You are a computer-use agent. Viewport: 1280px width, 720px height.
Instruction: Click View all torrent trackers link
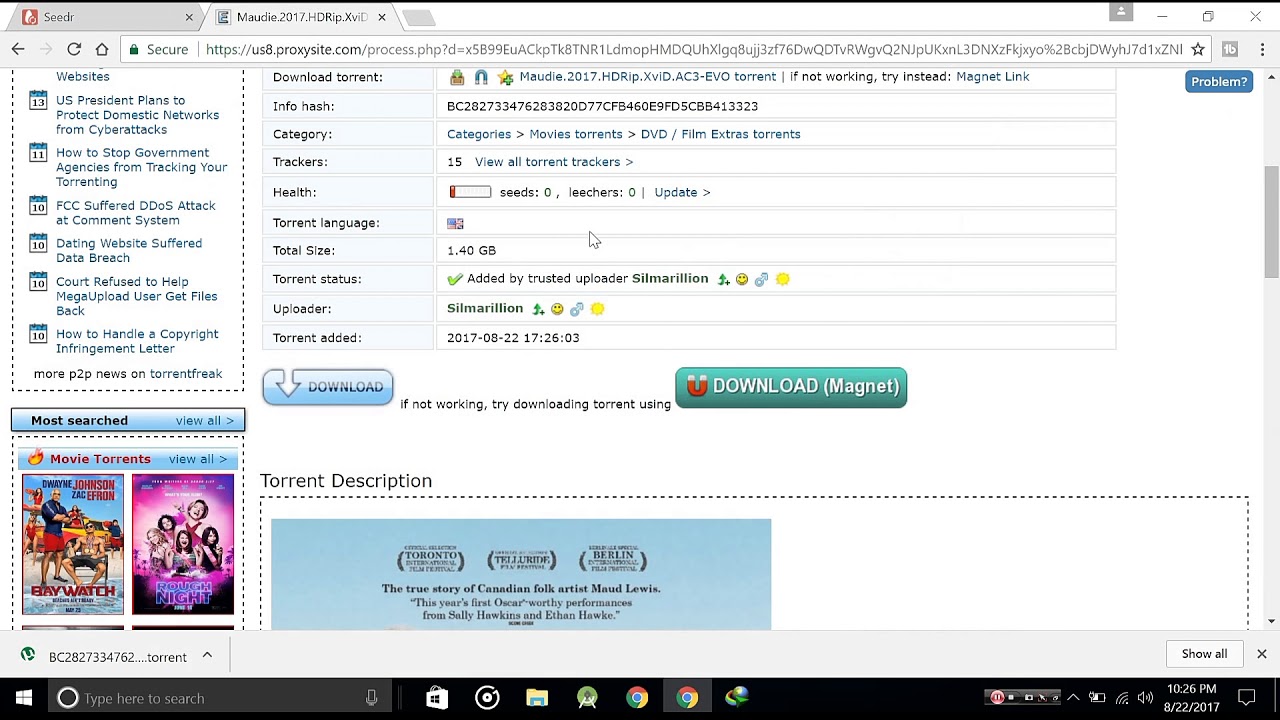coord(554,162)
